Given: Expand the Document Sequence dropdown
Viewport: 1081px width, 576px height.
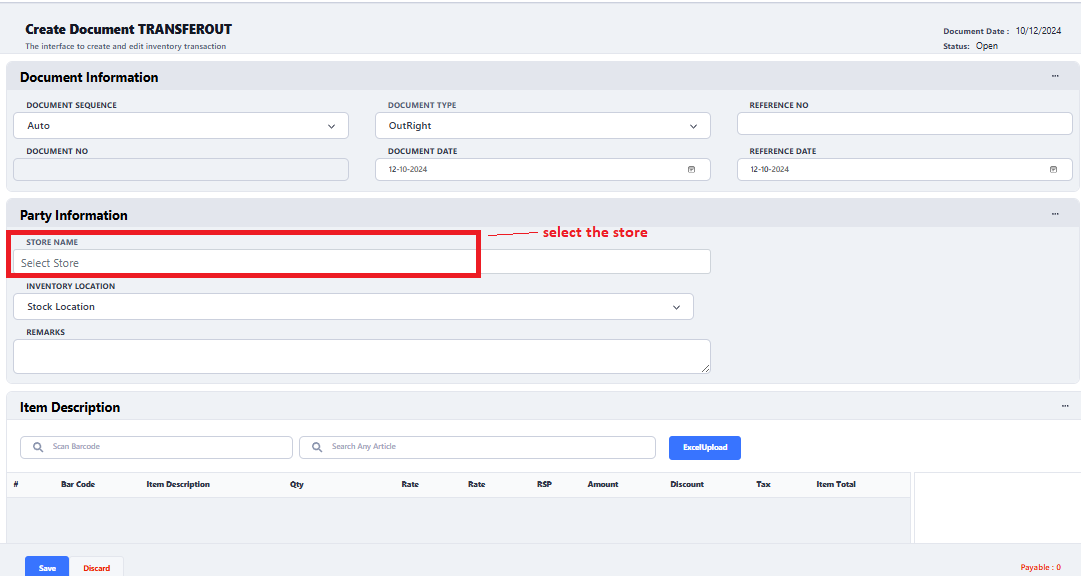Looking at the screenshot, I should [331, 126].
